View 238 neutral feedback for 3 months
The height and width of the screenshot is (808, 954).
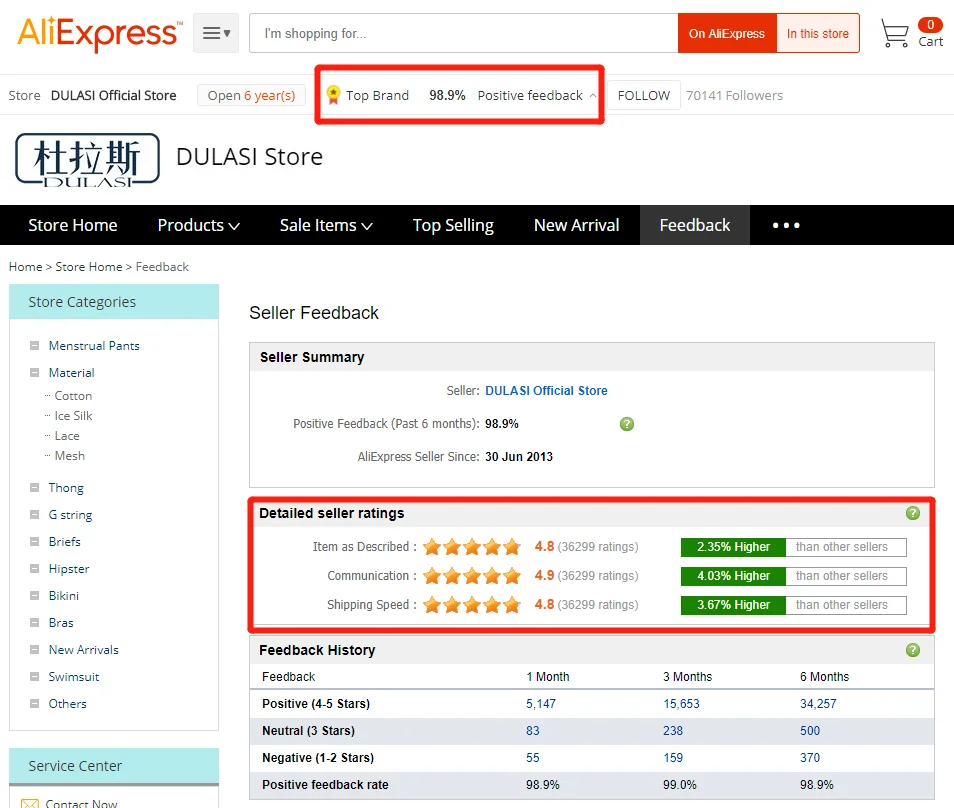click(x=673, y=731)
